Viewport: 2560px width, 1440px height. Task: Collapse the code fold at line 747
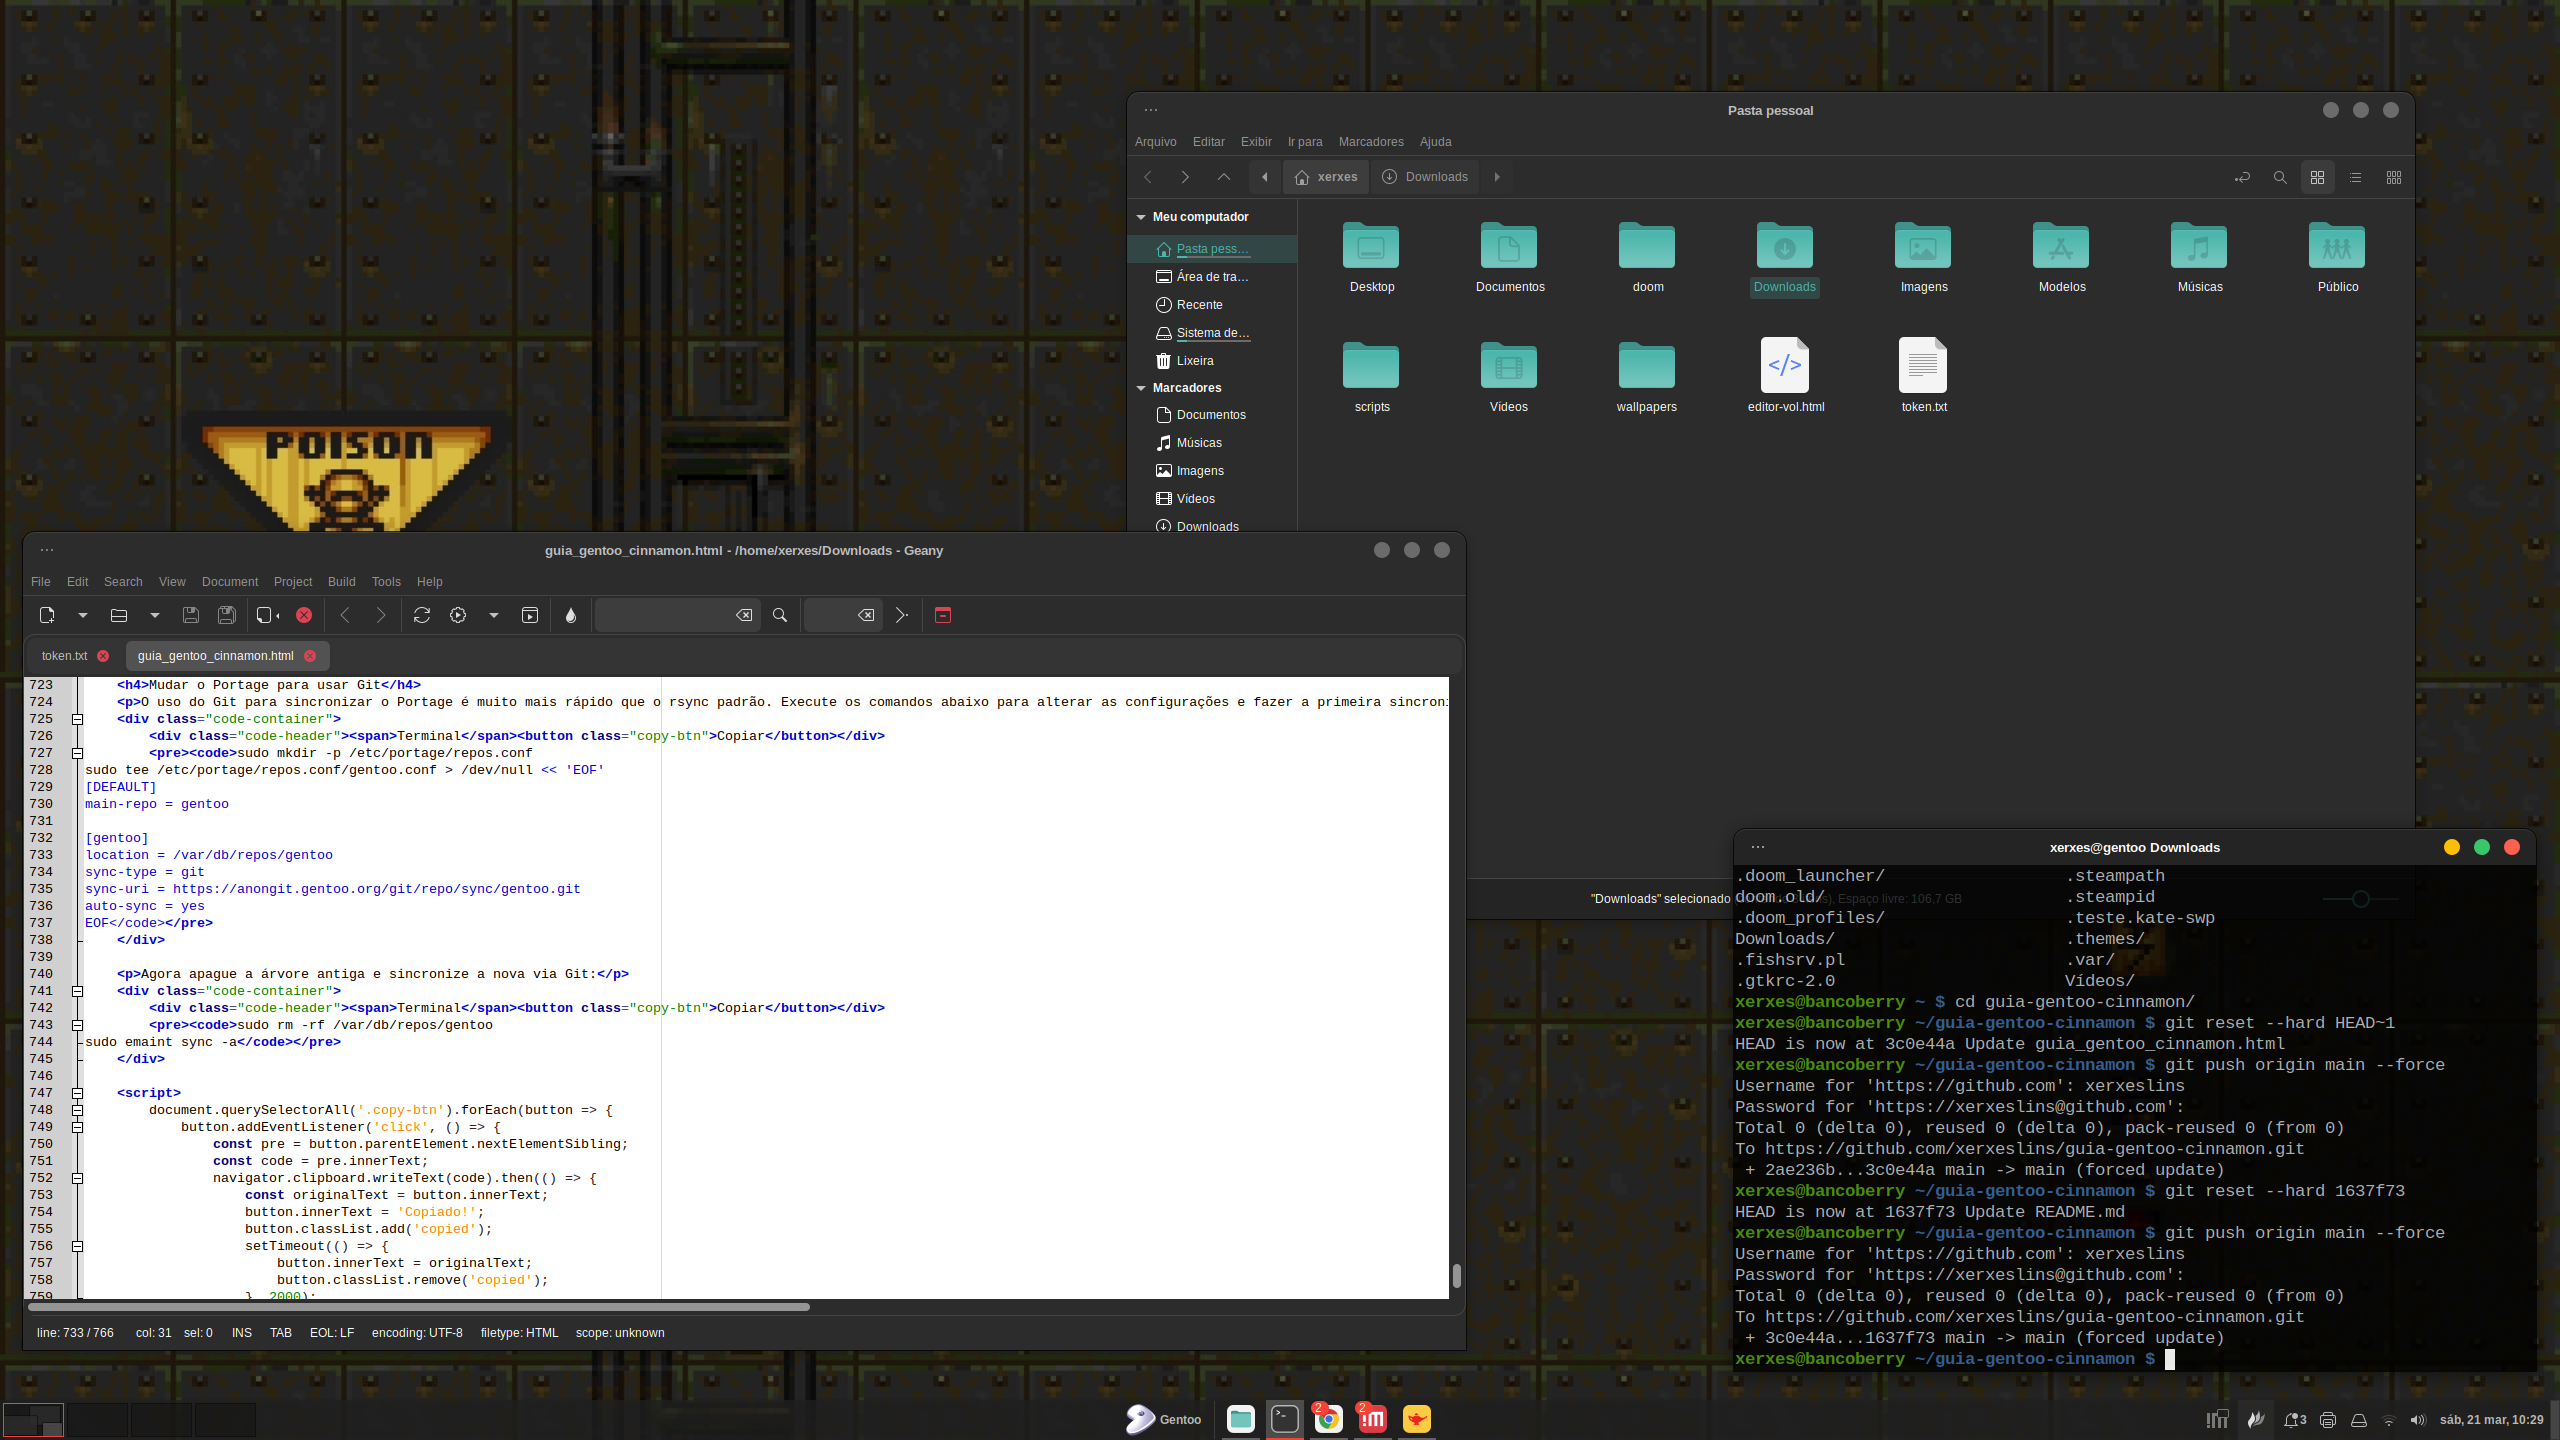coord(77,1093)
